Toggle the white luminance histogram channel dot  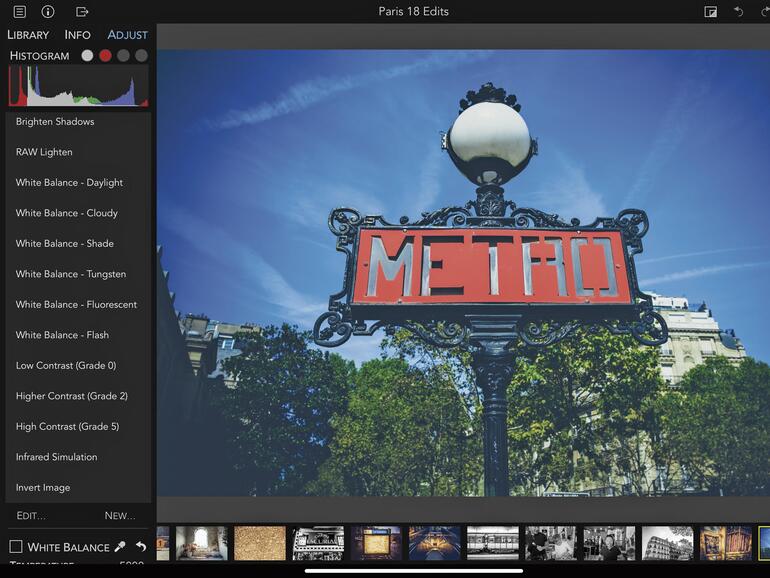tap(87, 56)
